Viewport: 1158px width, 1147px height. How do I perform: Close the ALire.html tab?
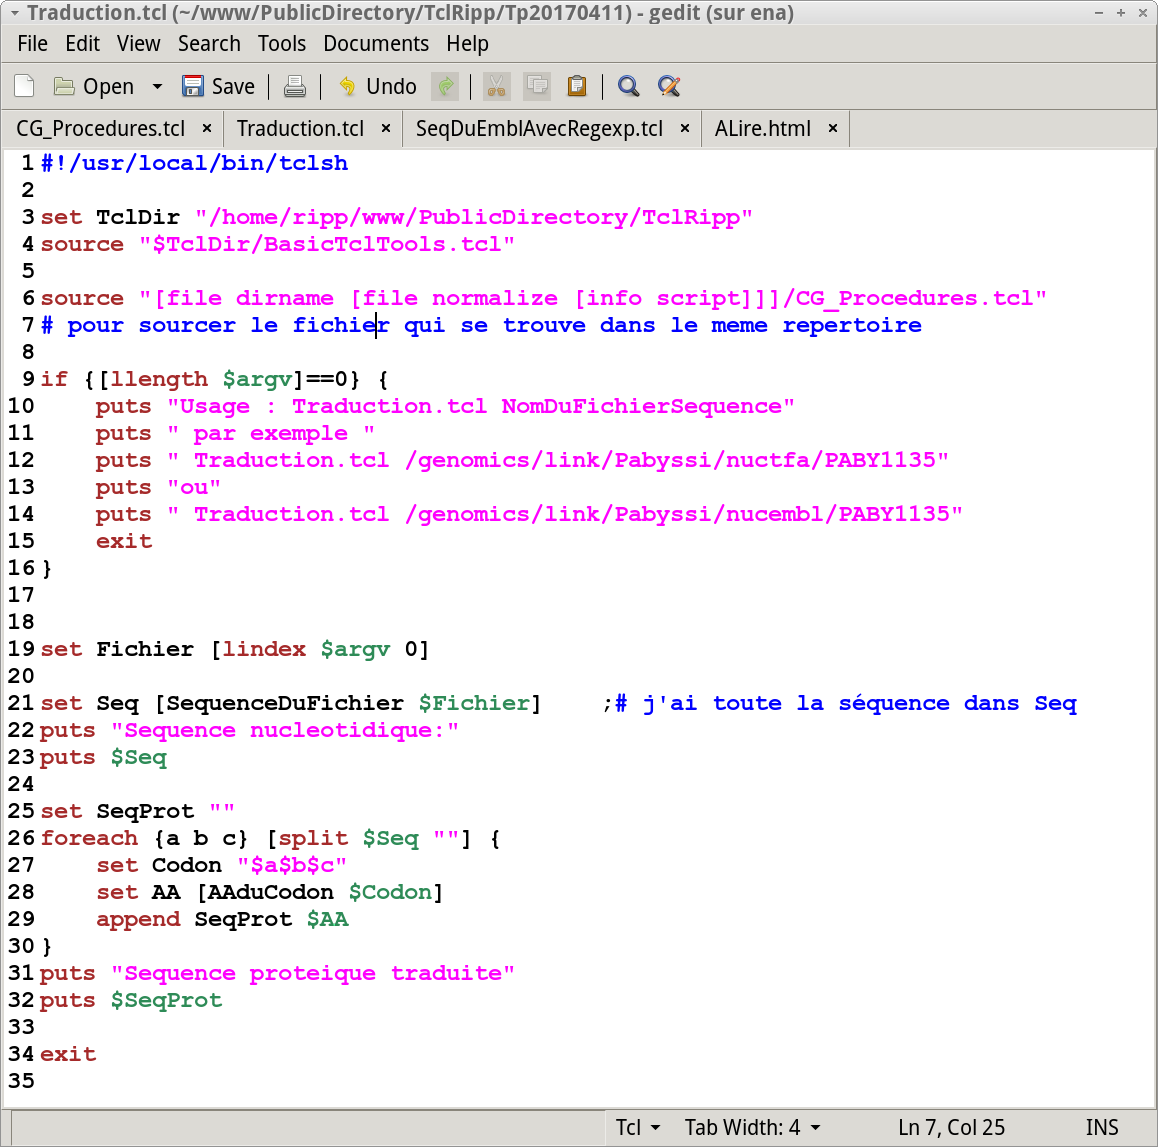tap(832, 129)
